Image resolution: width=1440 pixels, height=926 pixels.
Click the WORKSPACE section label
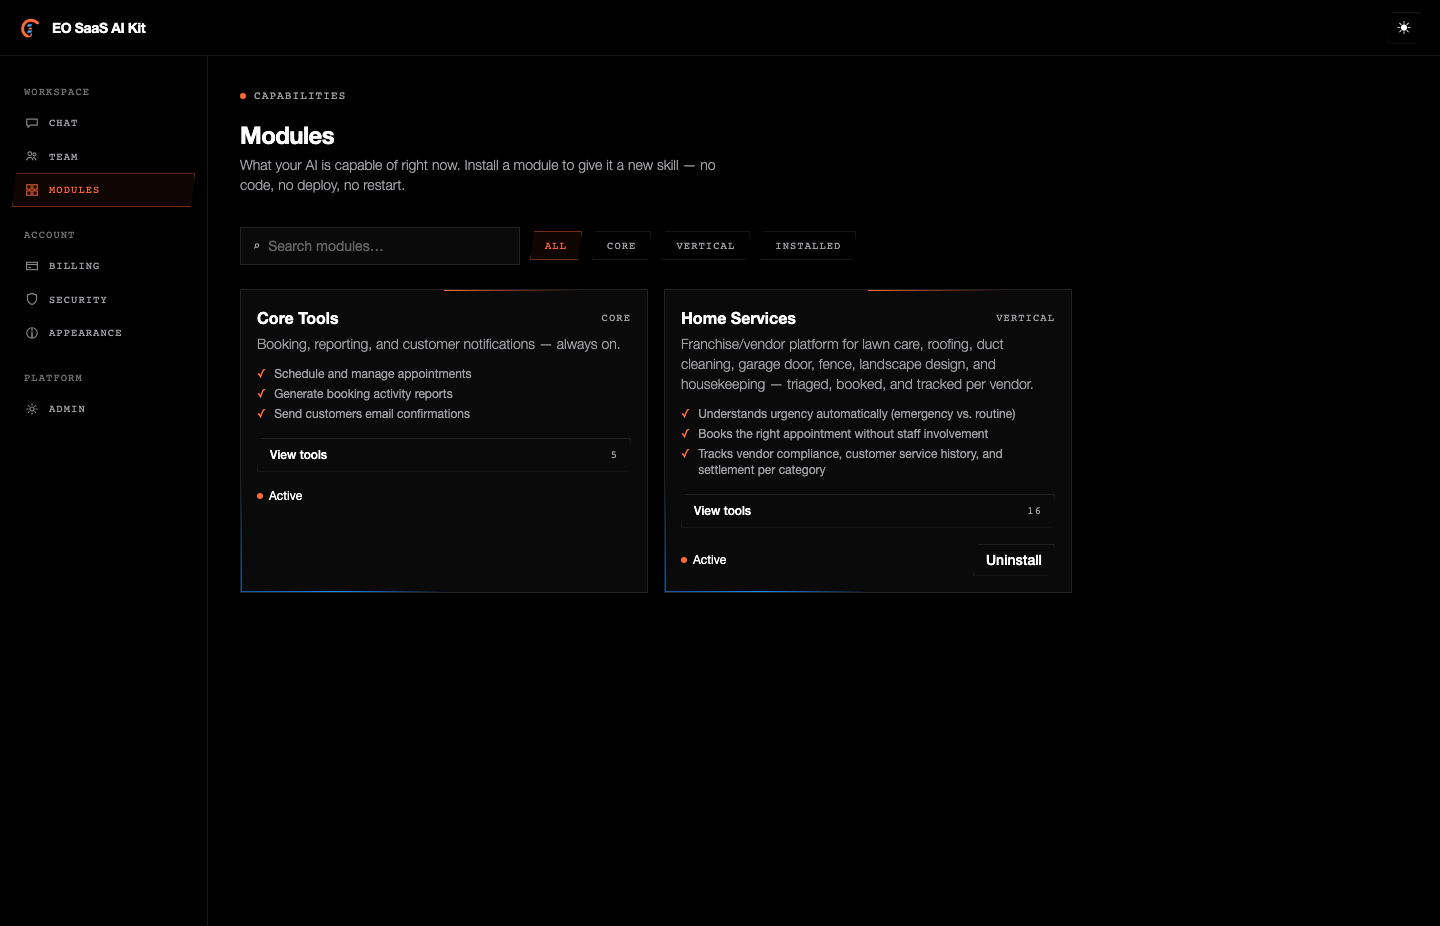(57, 92)
